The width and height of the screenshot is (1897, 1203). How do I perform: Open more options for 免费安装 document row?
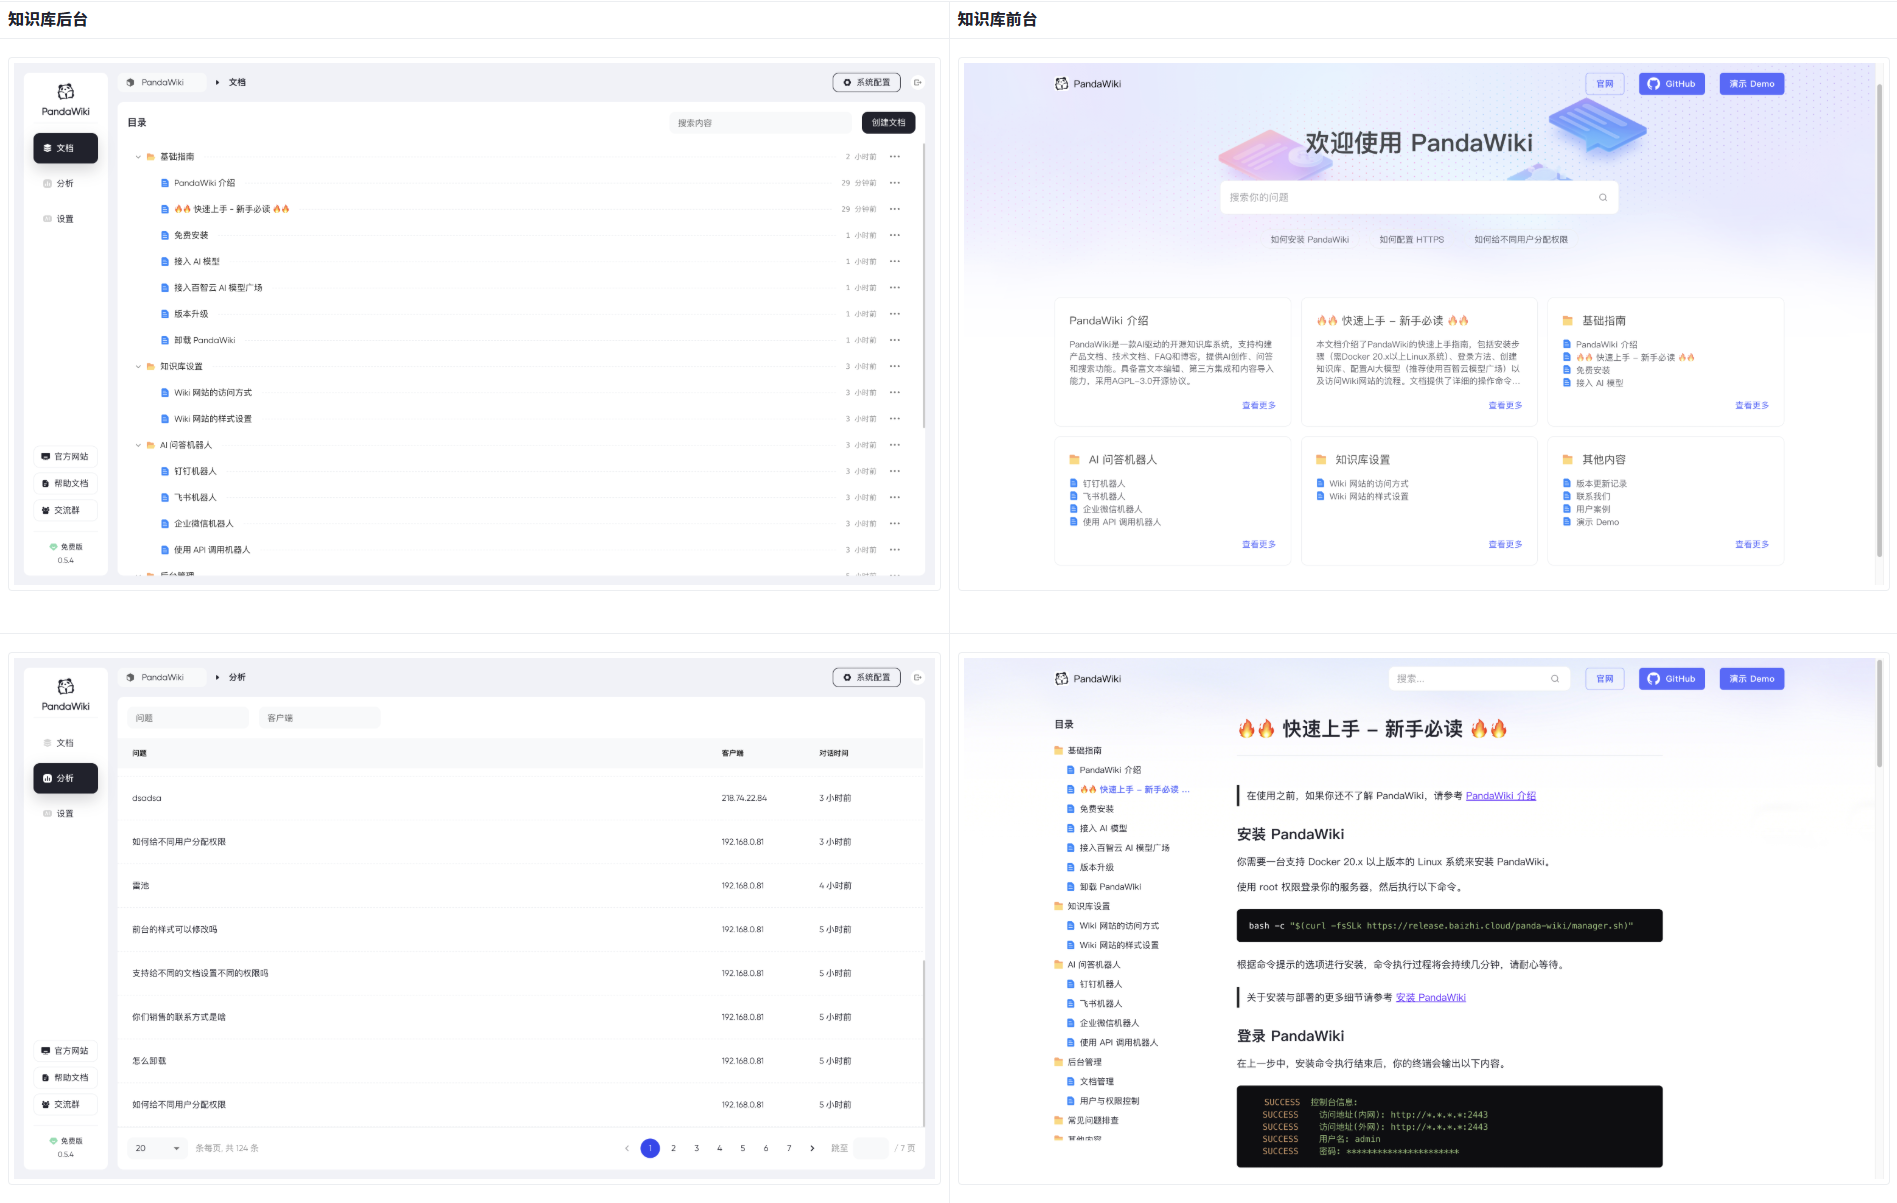894,235
